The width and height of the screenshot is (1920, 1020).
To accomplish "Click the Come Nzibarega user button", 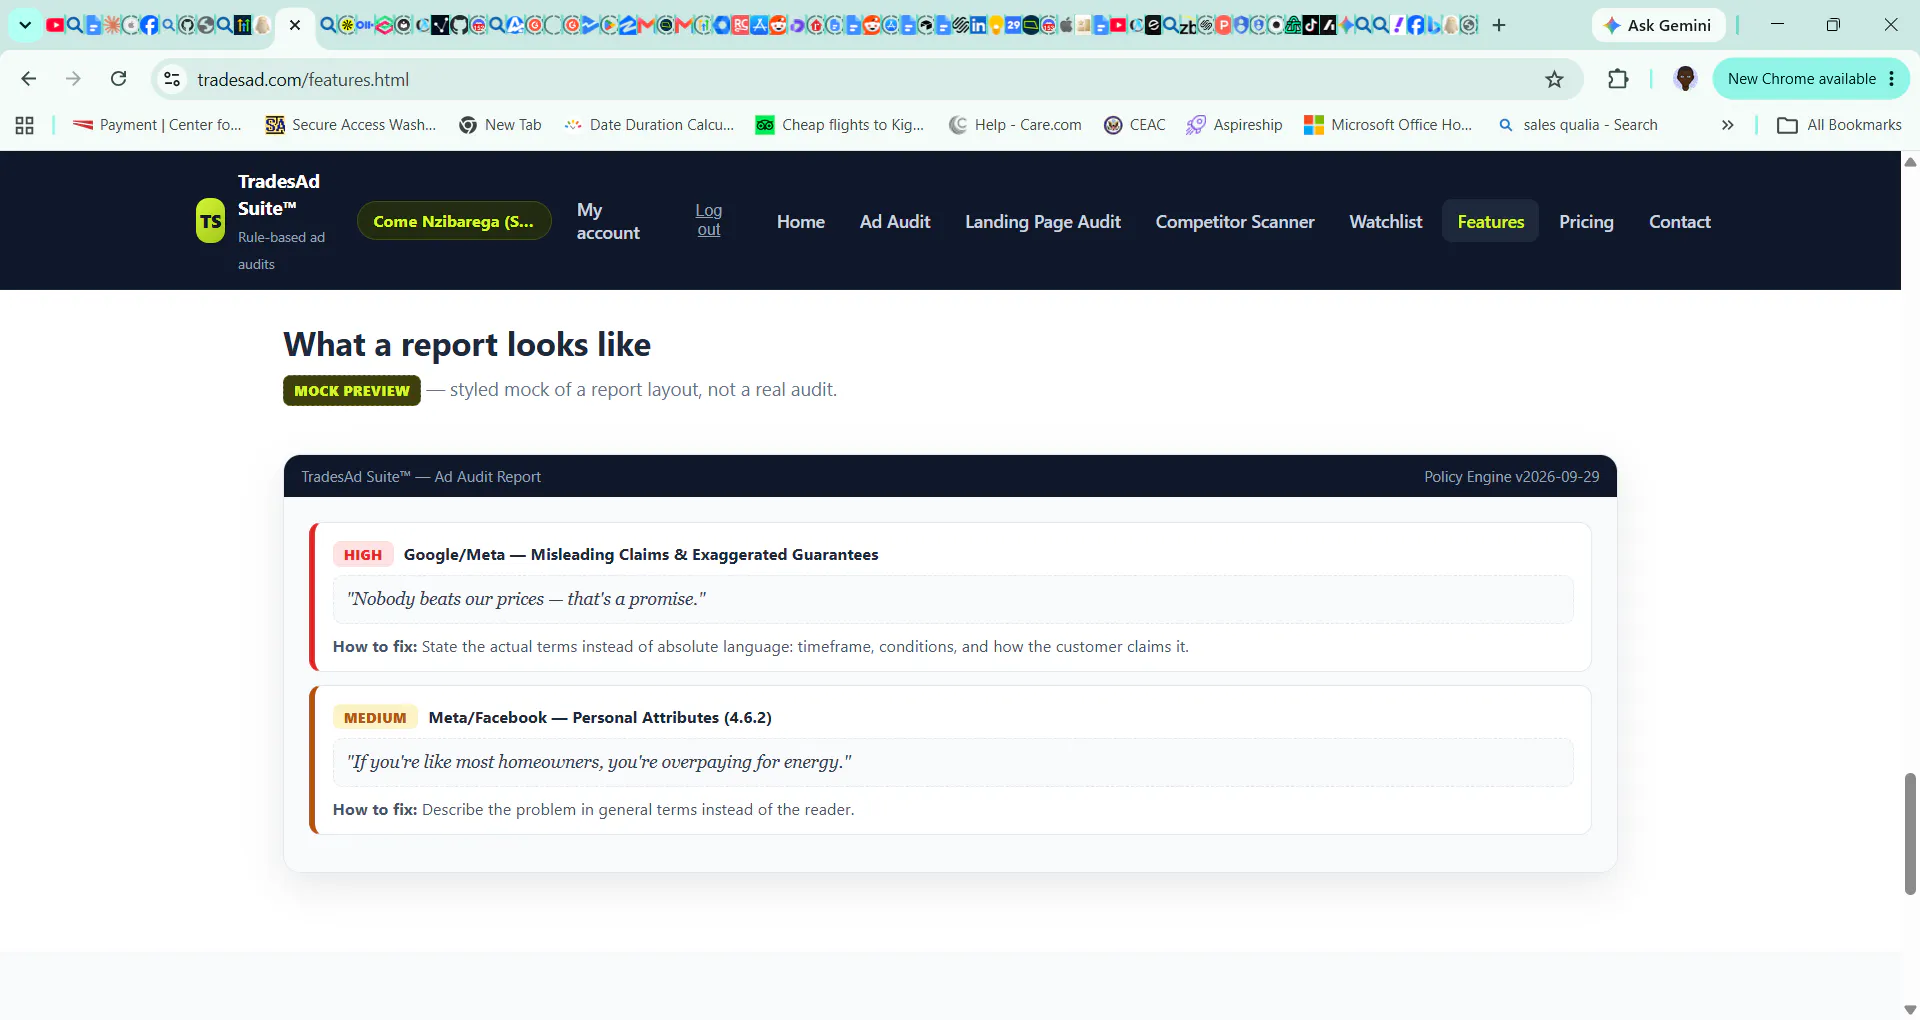I will [x=454, y=221].
